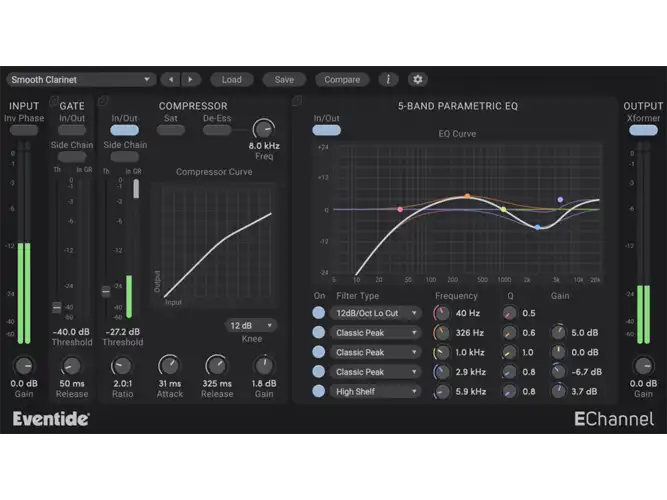Viewport: 667px width, 500px height.
Task: Toggle the Gate In/Out switch
Action: tap(72, 130)
